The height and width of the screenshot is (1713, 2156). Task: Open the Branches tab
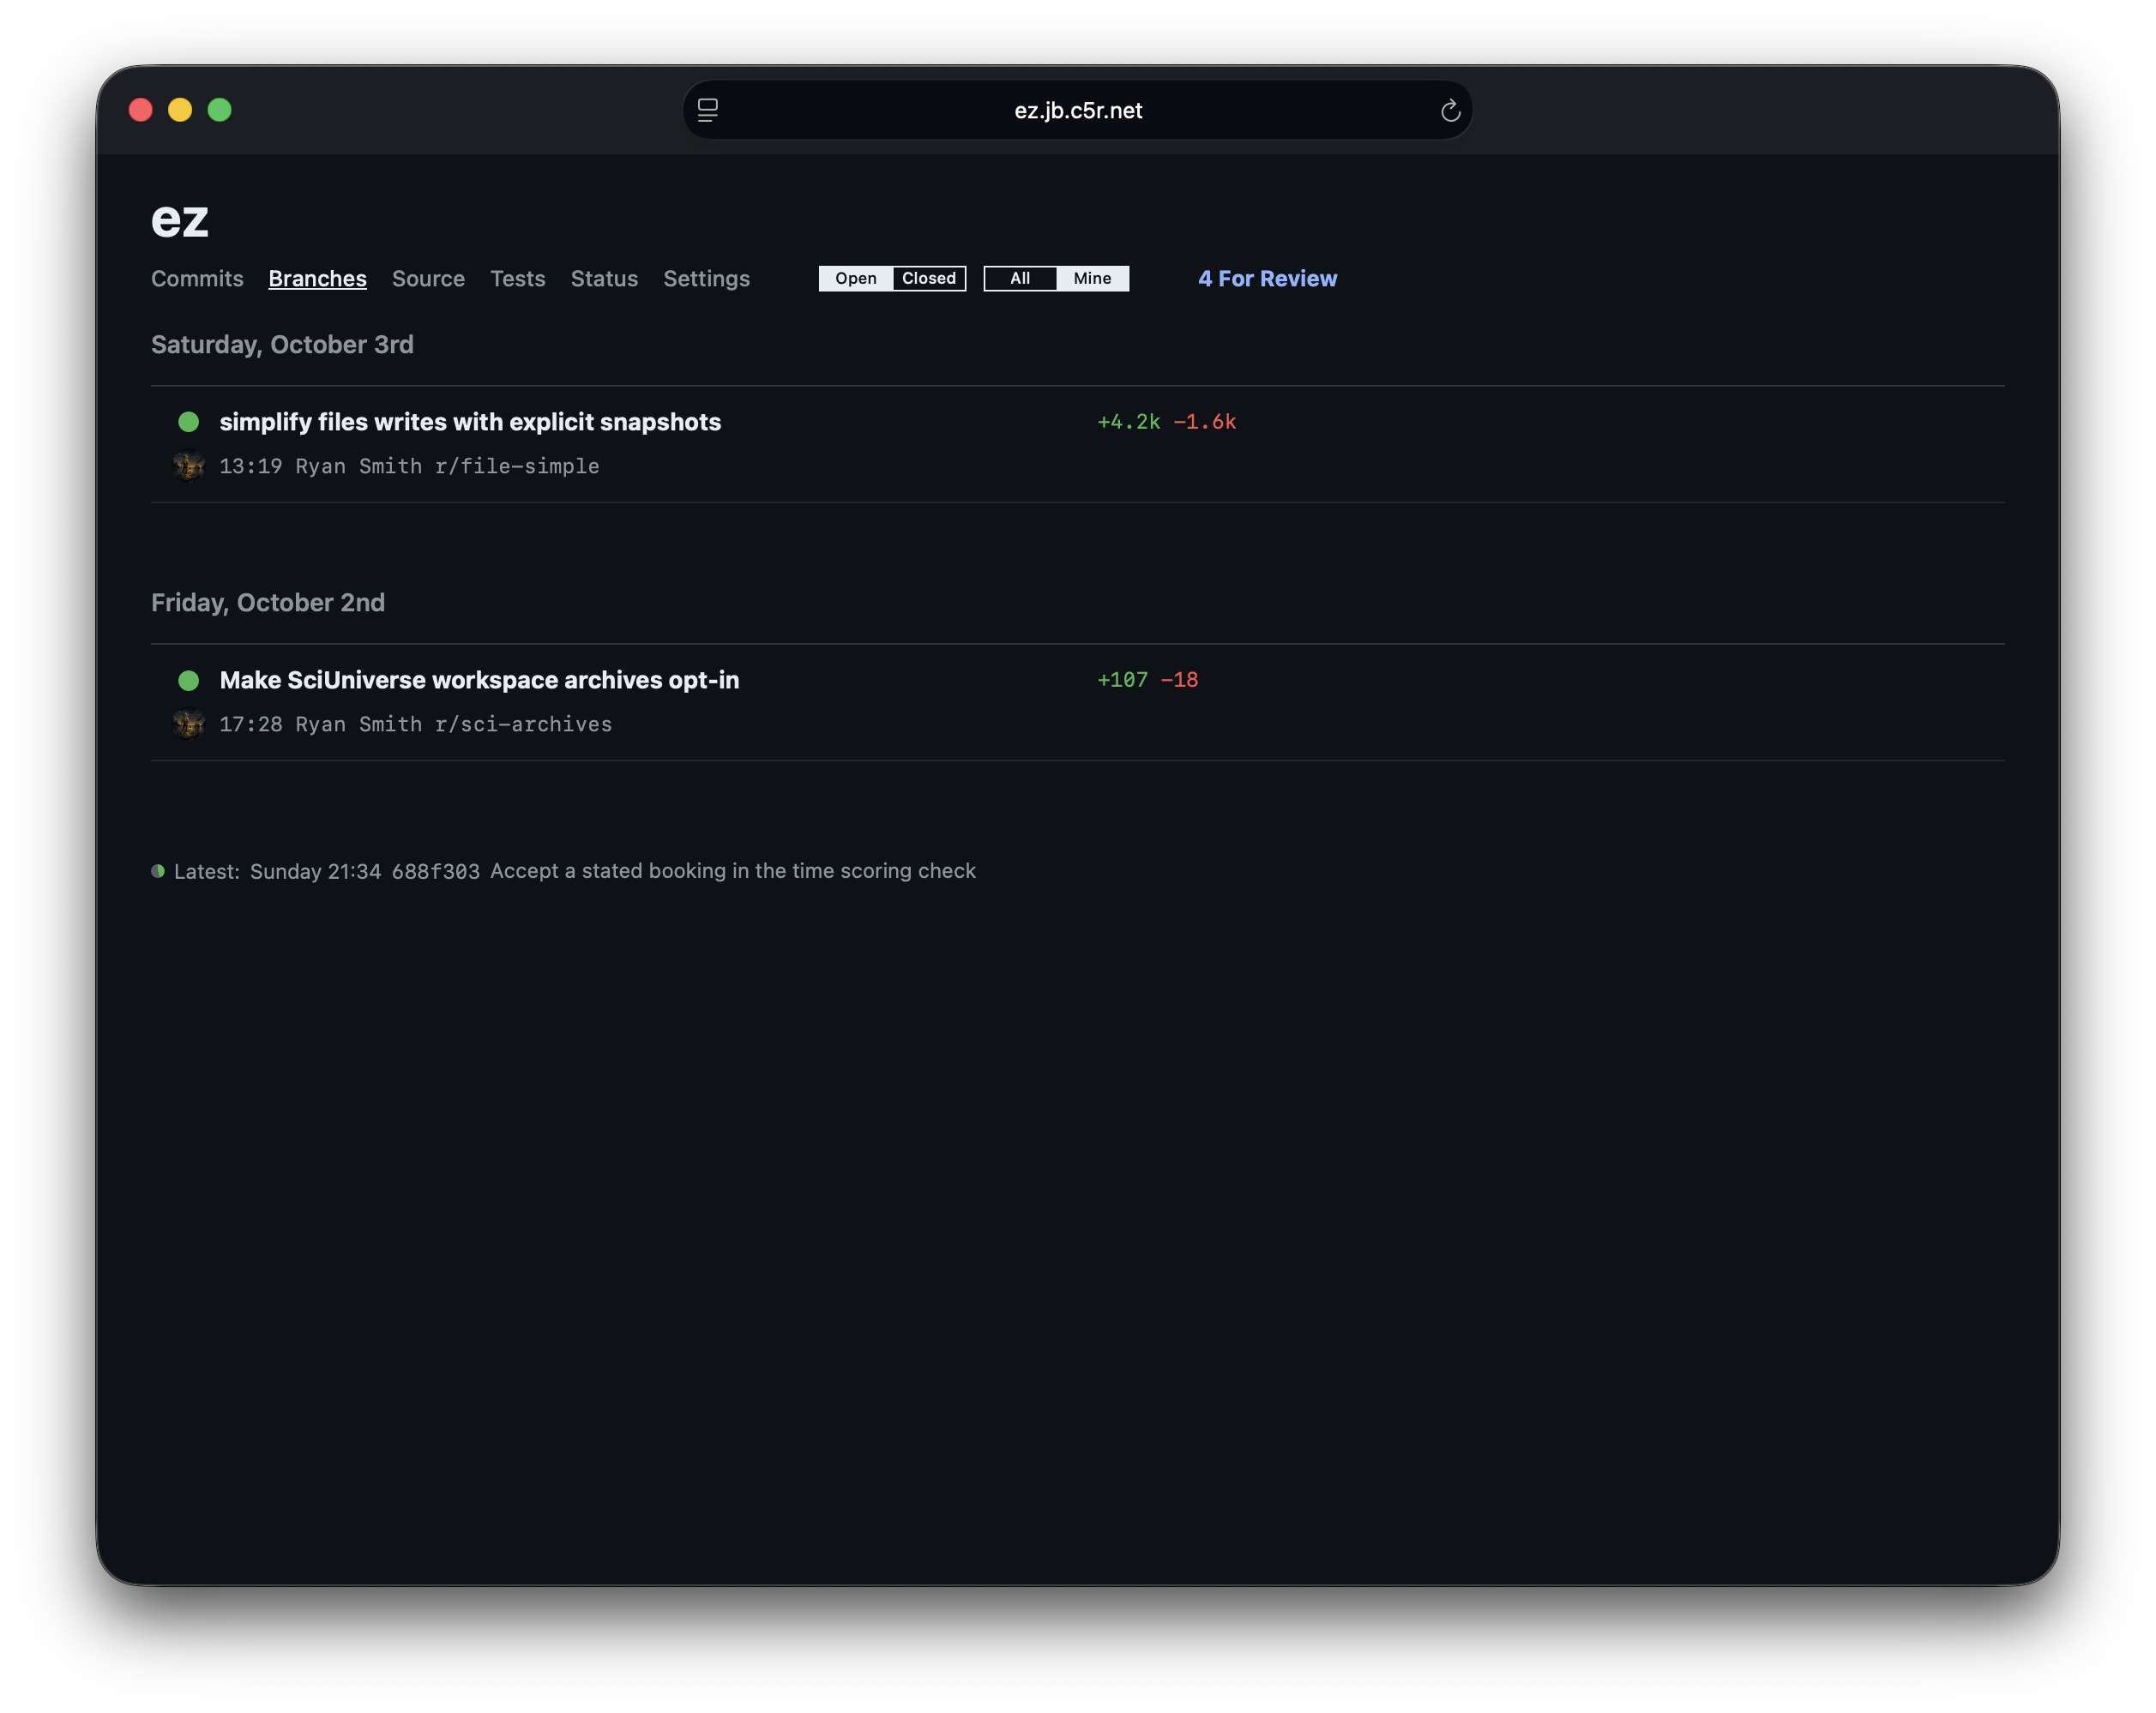[x=318, y=279]
